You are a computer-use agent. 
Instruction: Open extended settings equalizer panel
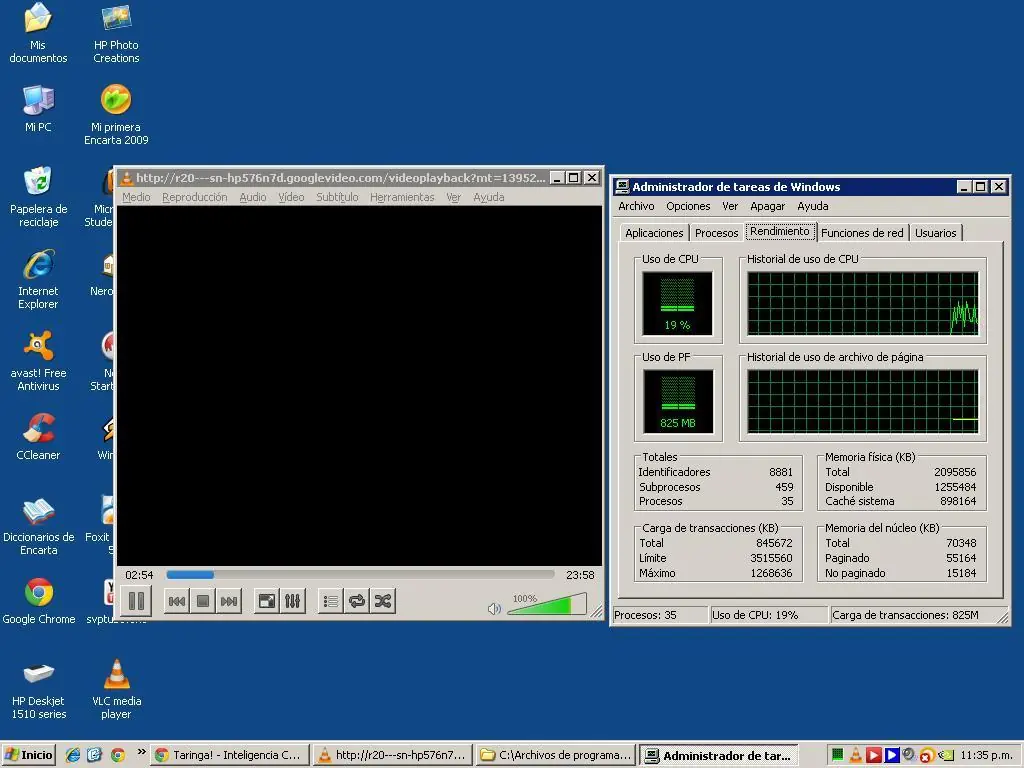(292, 601)
